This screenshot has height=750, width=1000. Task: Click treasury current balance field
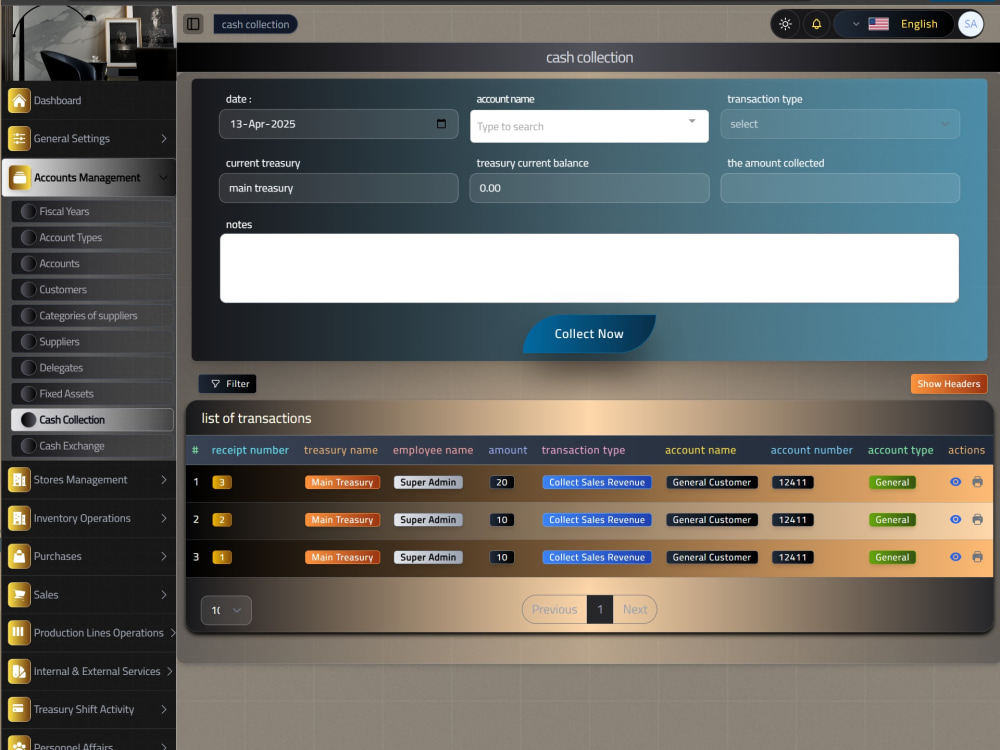[589, 188]
